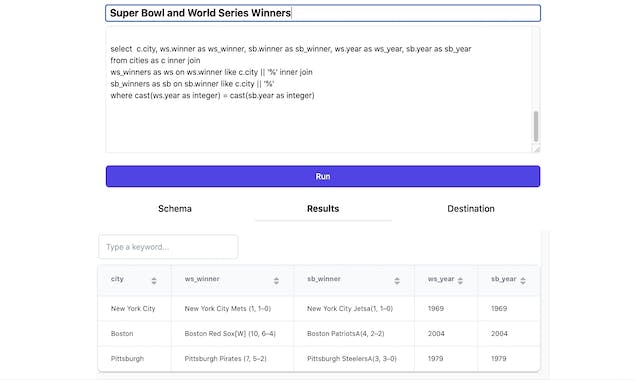Click inside the SQL query editor
This screenshot has width=635, height=380.
319,90
